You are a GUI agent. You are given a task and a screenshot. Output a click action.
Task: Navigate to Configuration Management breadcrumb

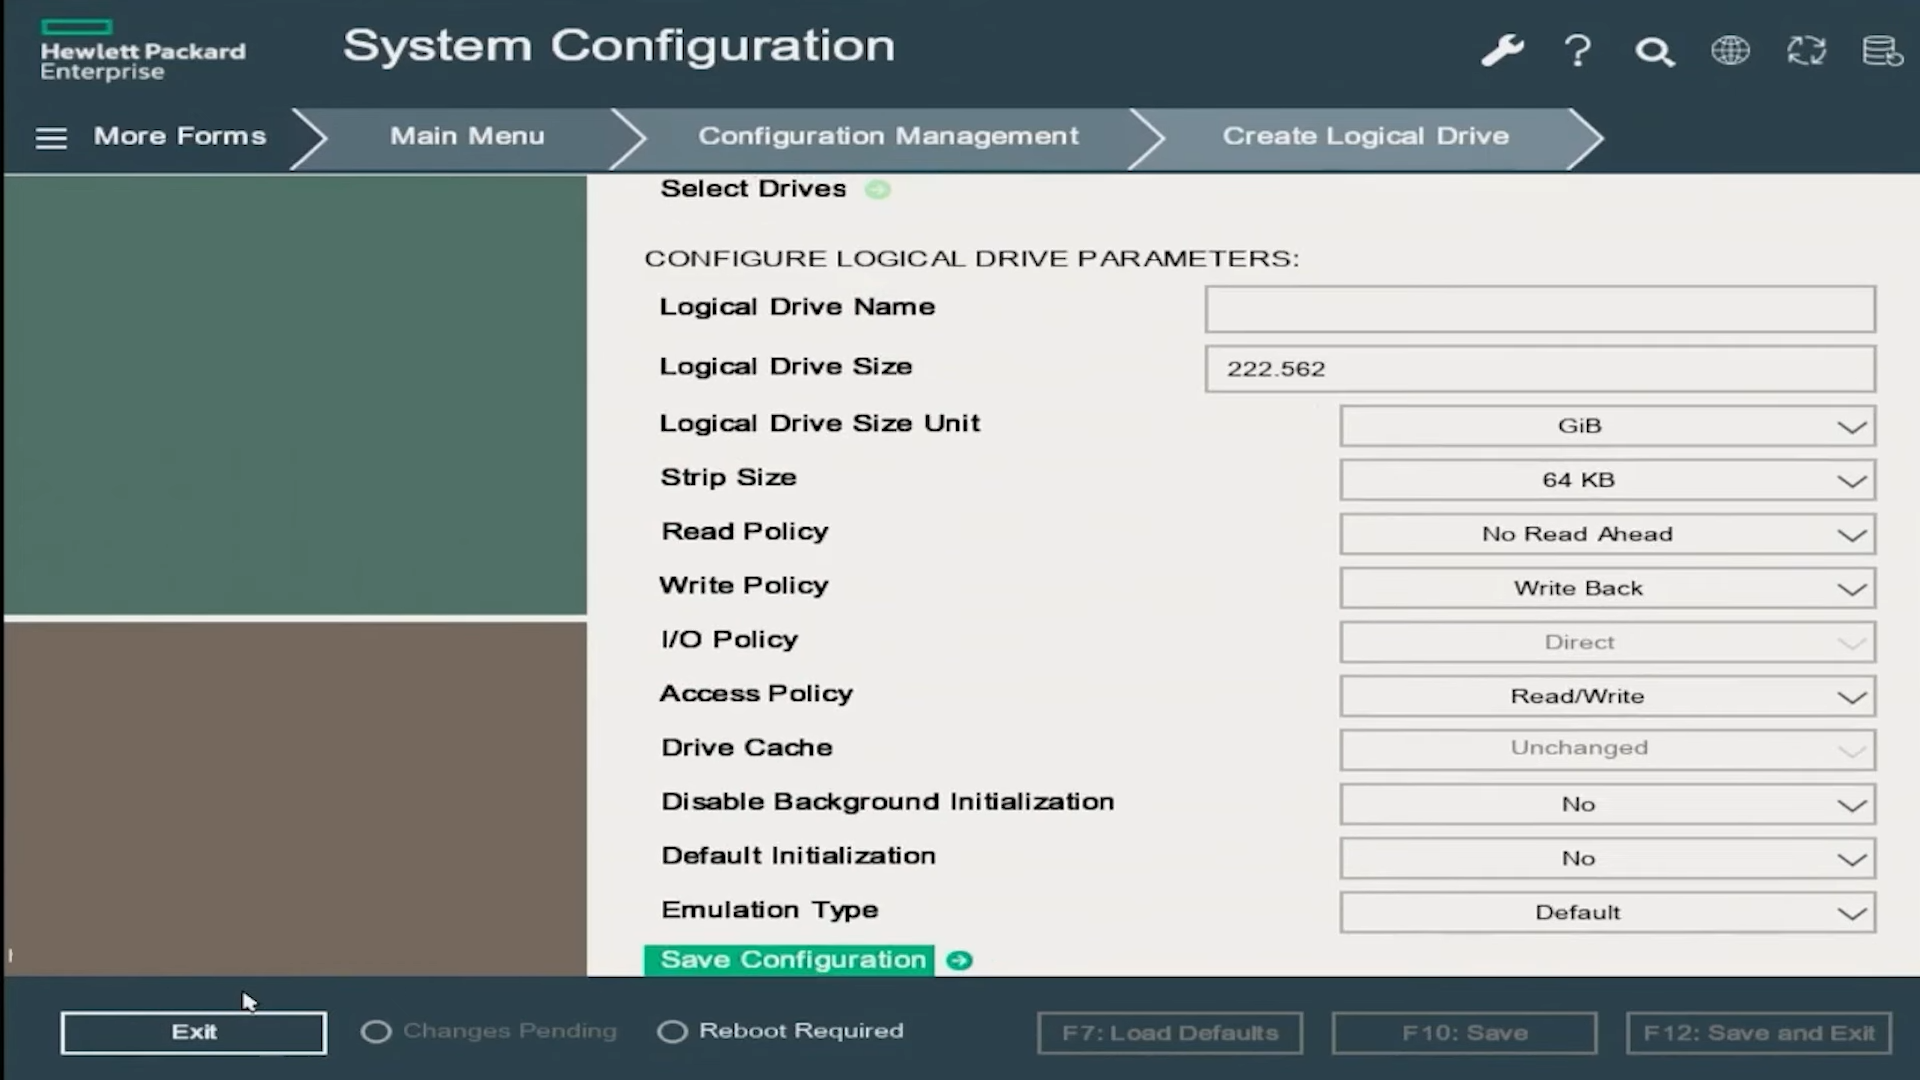coord(888,136)
